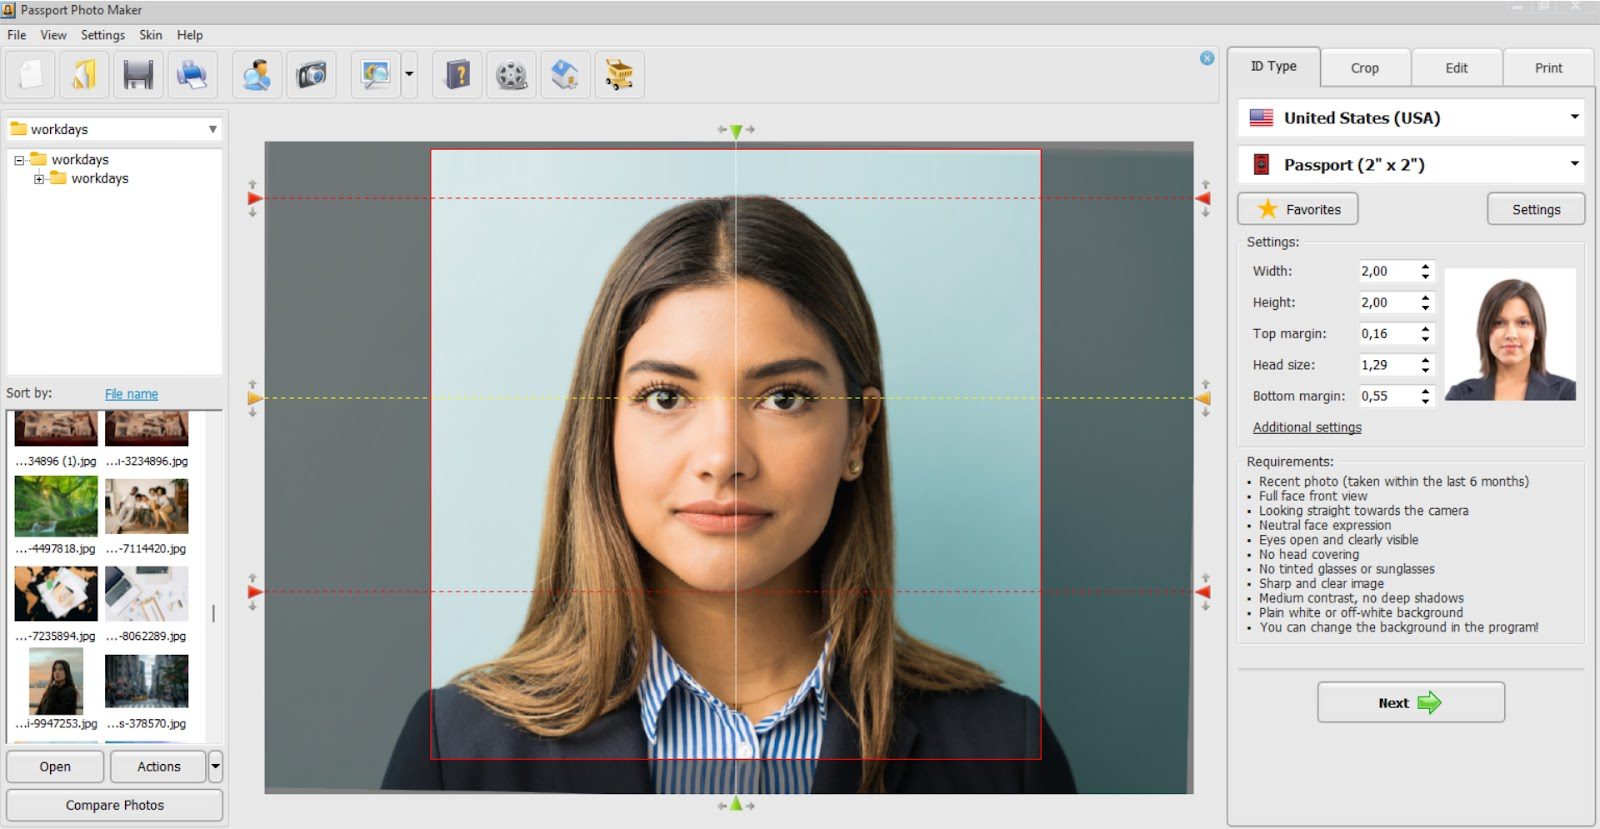
Task: Click the save floppy disk icon
Action: pyautogui.click(x=138, y=75)
